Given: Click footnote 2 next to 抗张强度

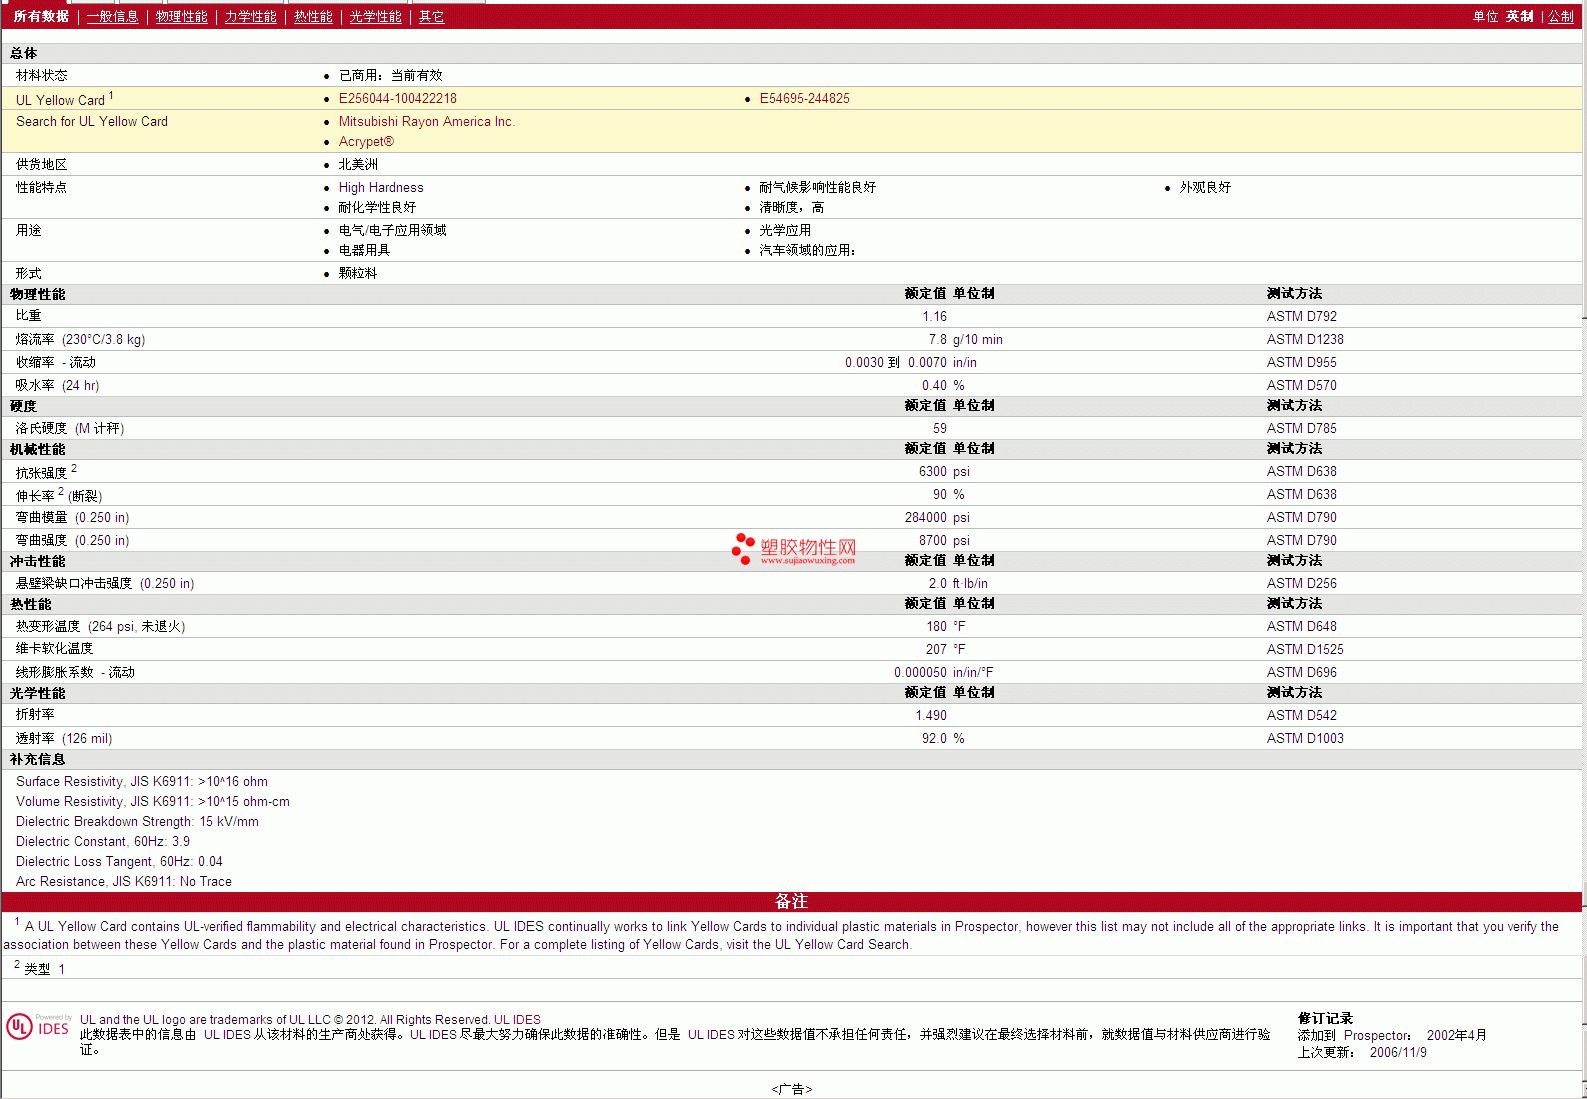Looking at the screenshot, I should [74, 468].
